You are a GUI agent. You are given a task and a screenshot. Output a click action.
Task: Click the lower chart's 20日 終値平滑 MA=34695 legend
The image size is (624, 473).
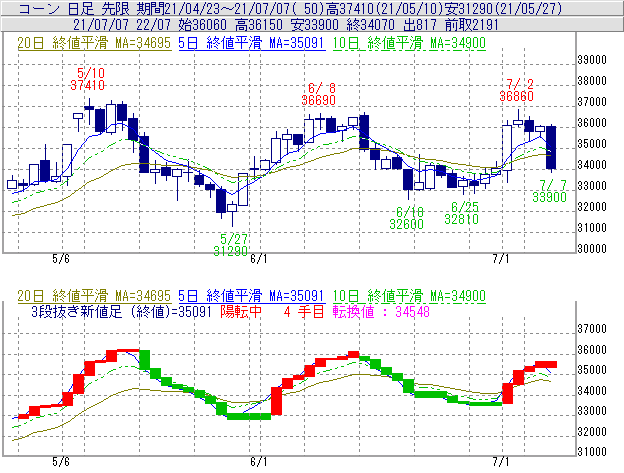[94, 296]
